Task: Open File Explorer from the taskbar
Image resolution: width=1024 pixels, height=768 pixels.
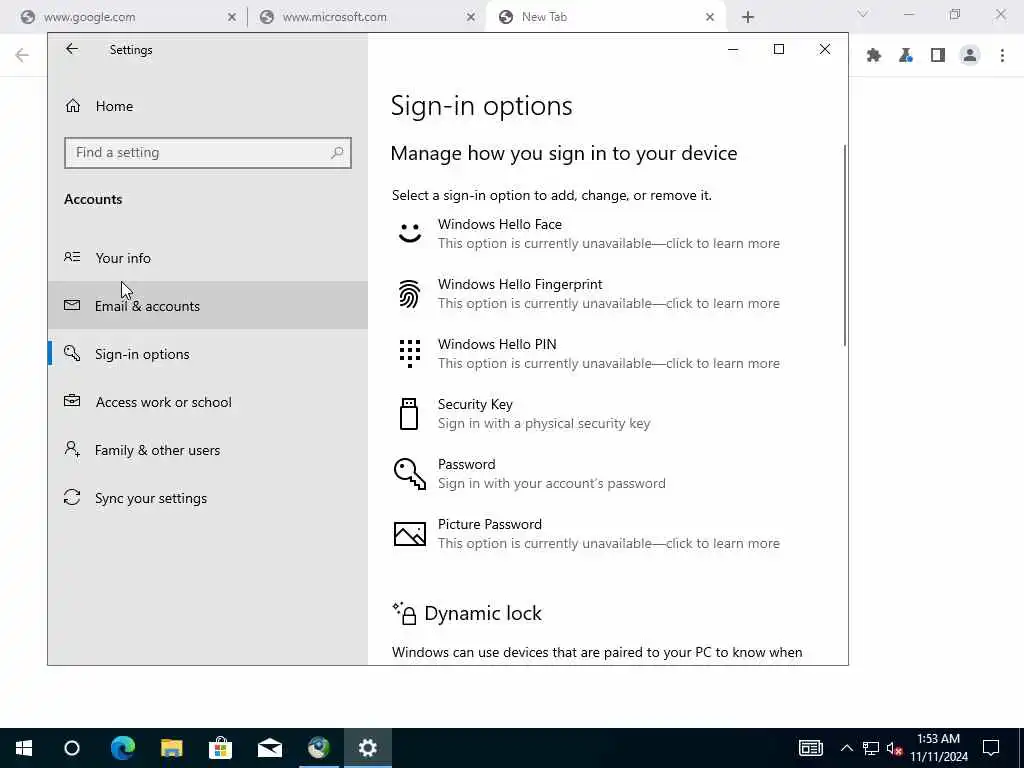Action: point(172,748)
